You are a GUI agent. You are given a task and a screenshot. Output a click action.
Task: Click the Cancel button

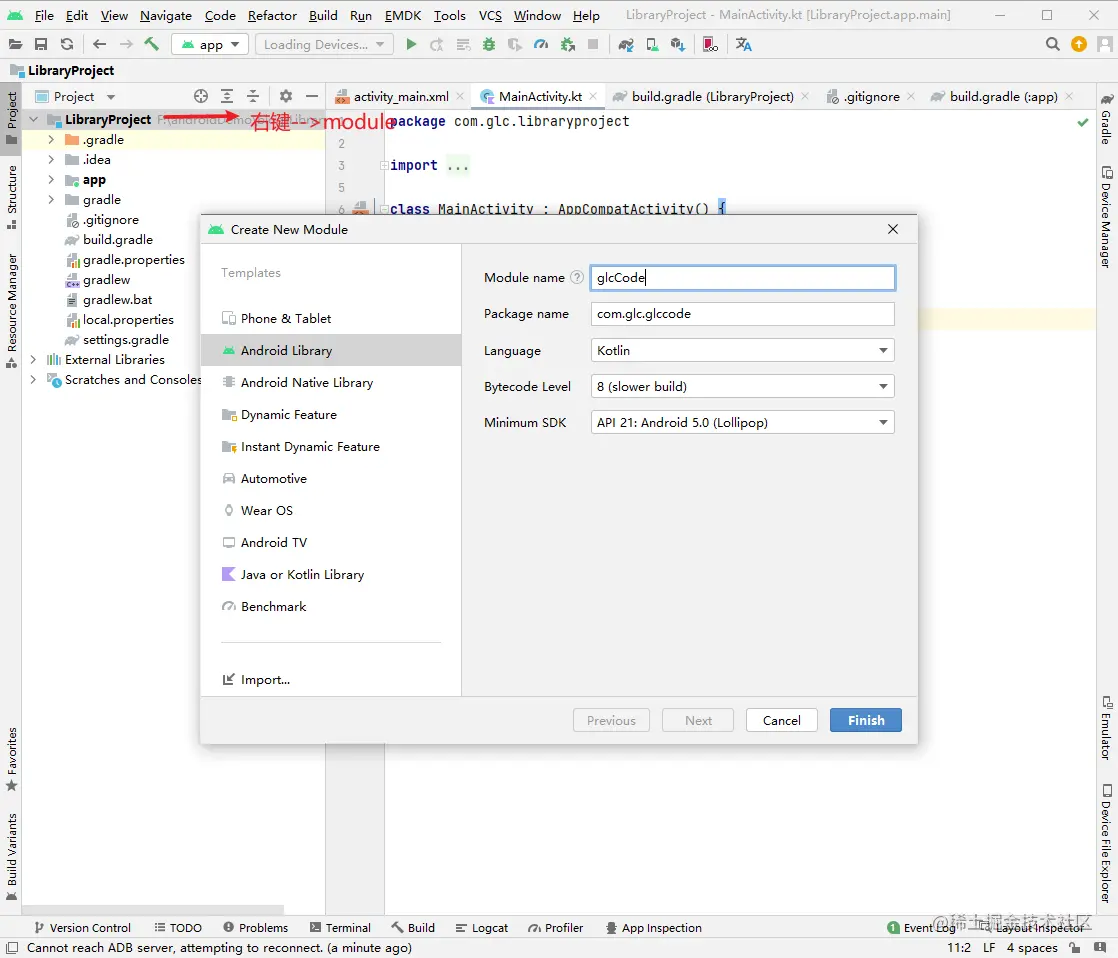(x=781, y=720)
